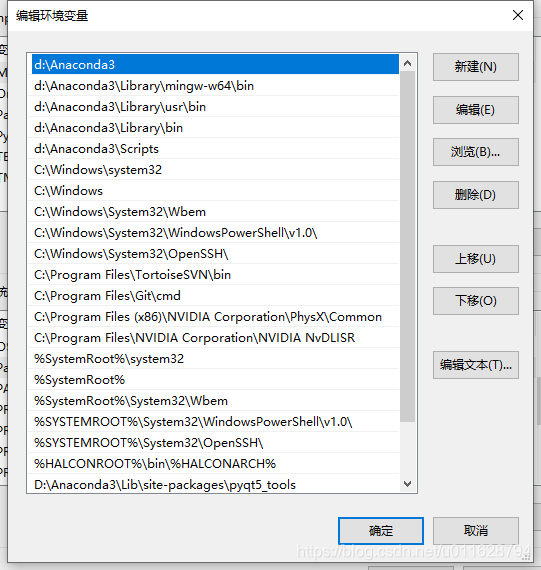The width and height of the screenshot is (541, 570).
Task: Select %HALCONROOT%\bin\%HALCONARCH% entry
Action: click(x=215, y=464)
